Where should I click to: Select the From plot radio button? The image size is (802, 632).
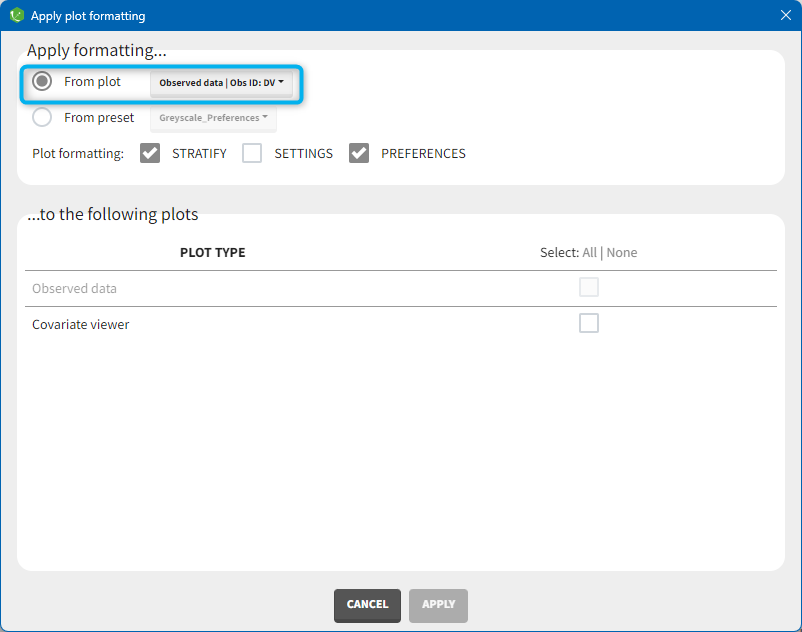[x=42, y=81]
